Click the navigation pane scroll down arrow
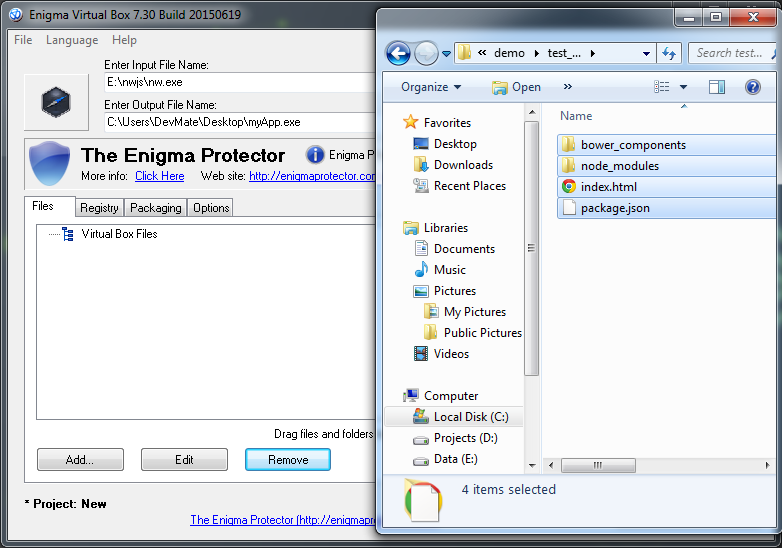Viewport: 782px width, 548px height. pyautogui.click(x=532, y=466)
